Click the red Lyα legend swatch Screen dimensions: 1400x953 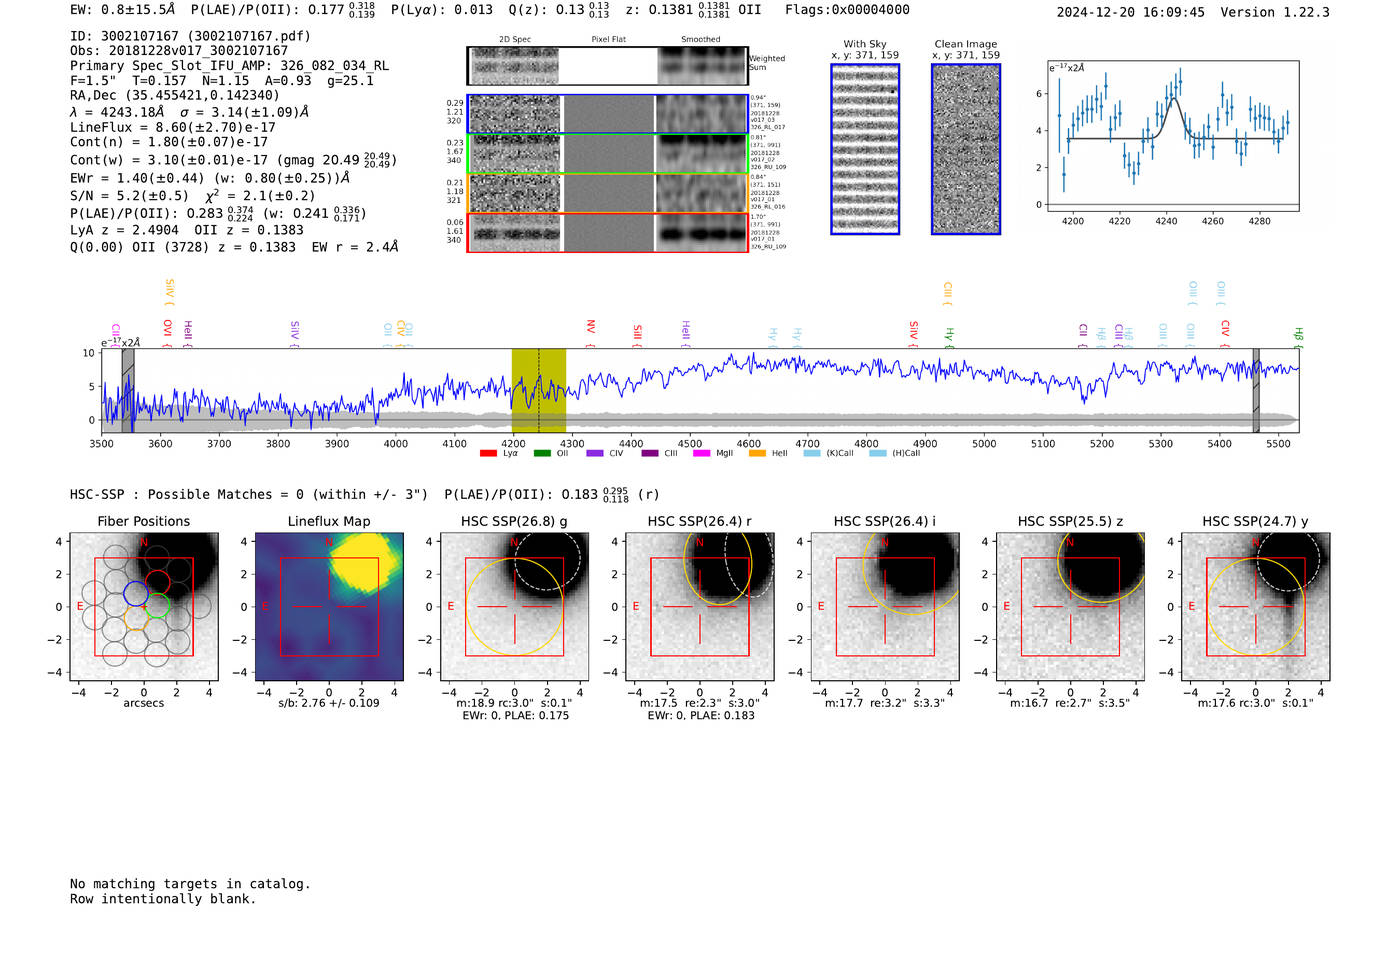coord(488,454)
